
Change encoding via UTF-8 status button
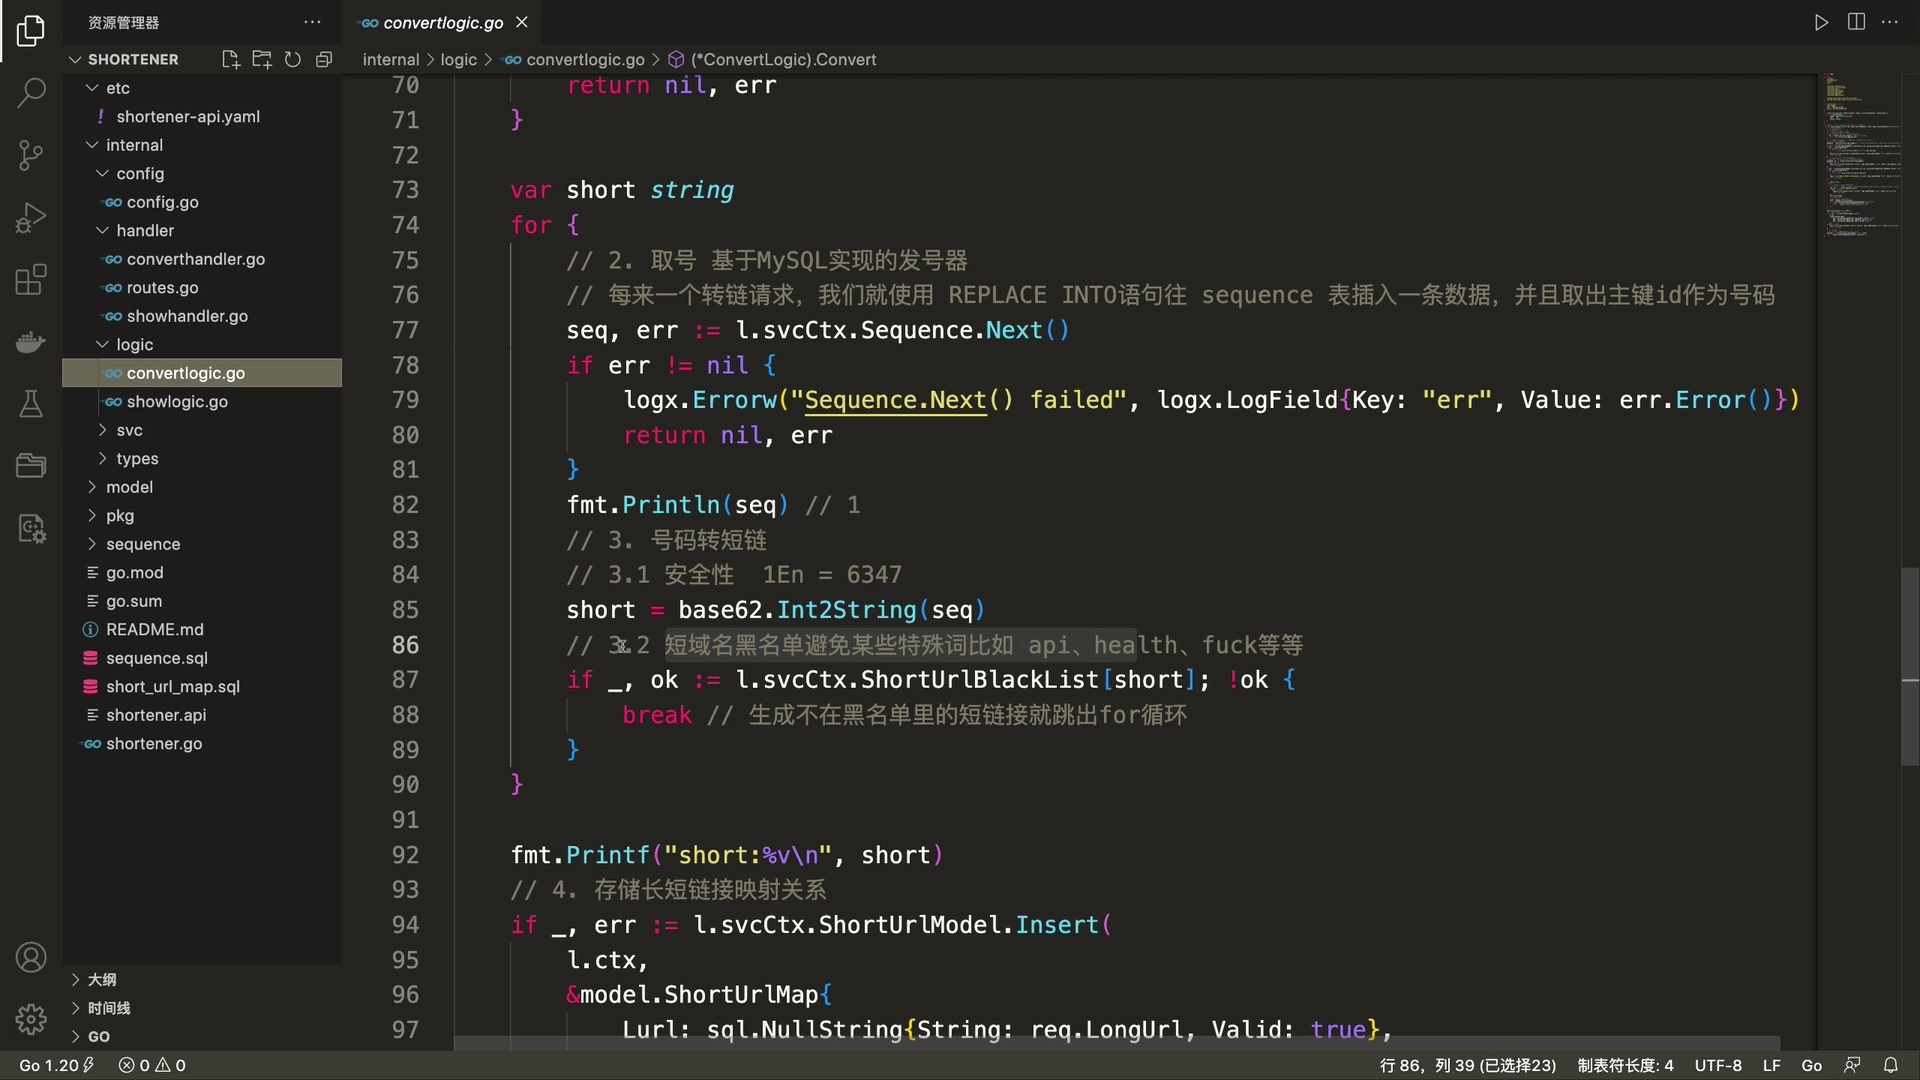[1717, 1065]
